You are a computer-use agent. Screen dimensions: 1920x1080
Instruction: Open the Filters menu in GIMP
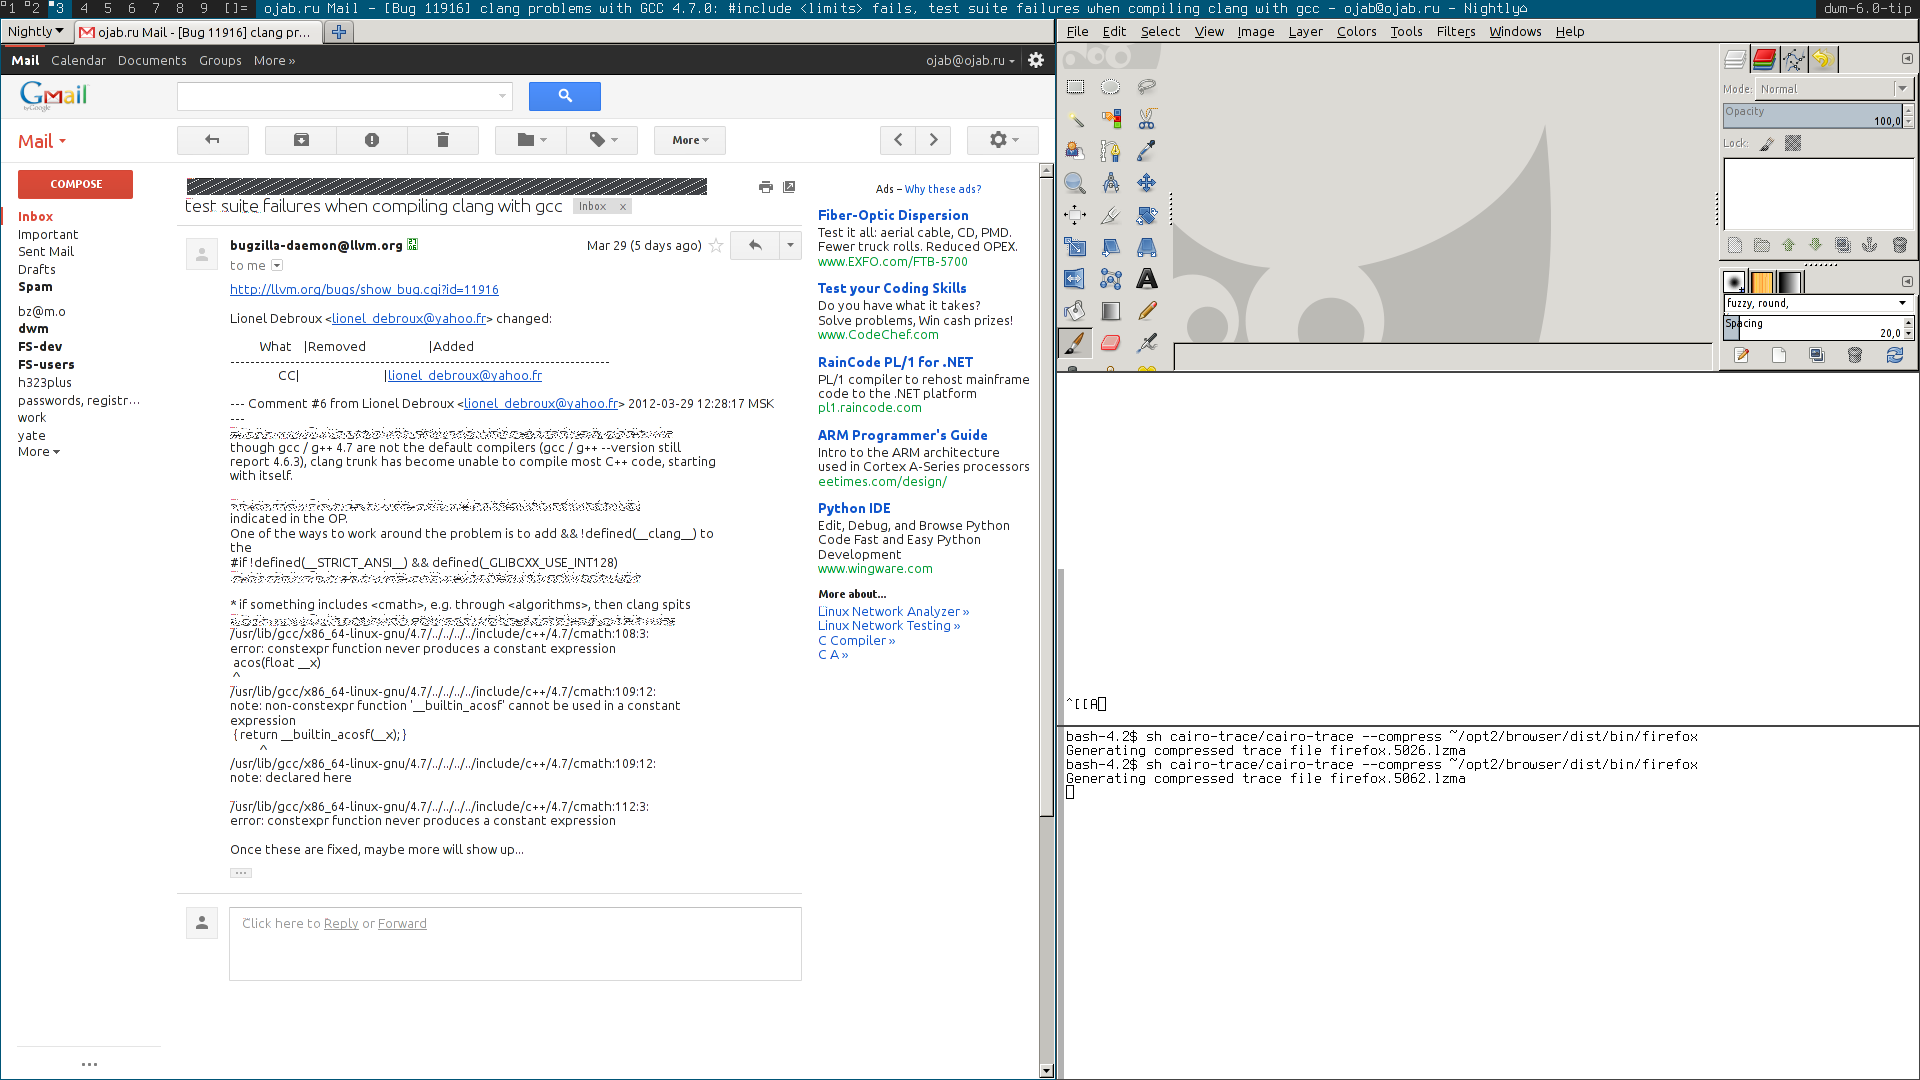tap(1455, 31)
